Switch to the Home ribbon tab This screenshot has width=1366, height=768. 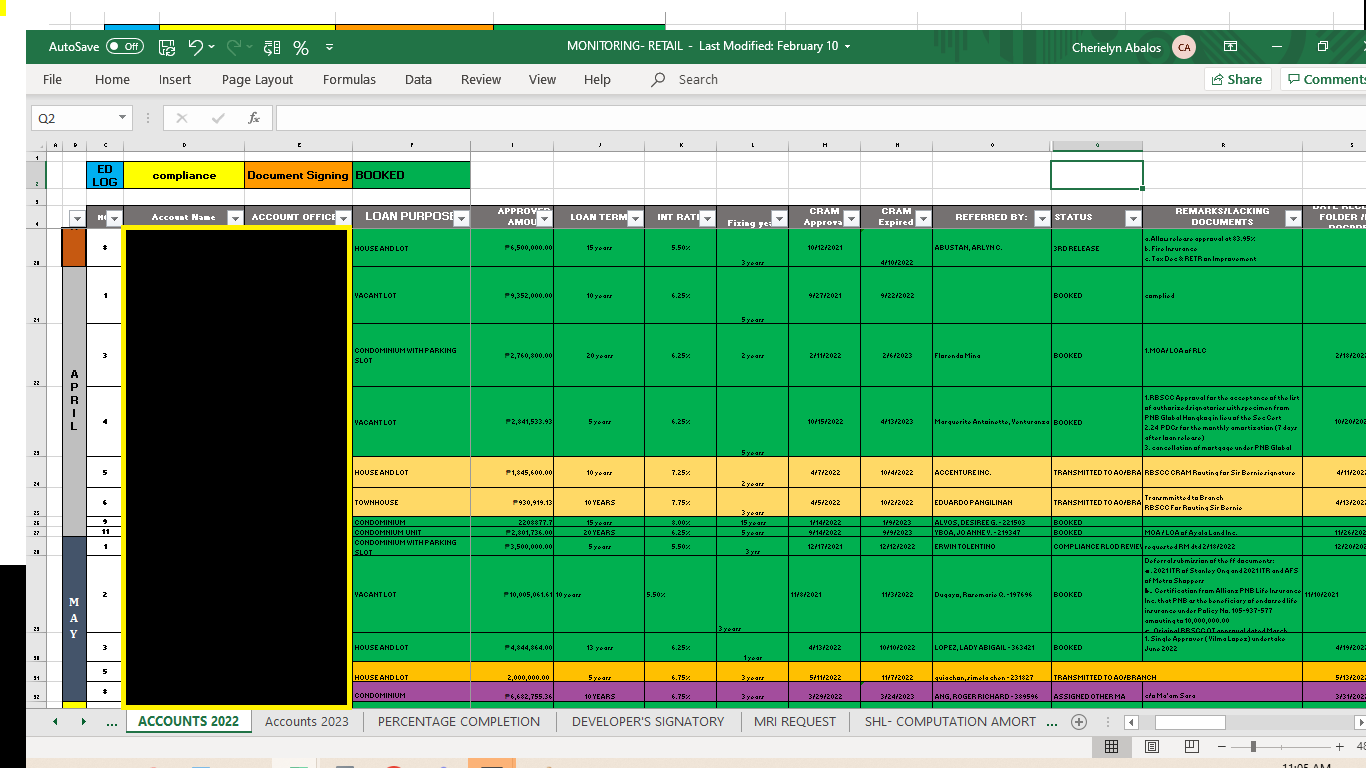click(112, 79)
